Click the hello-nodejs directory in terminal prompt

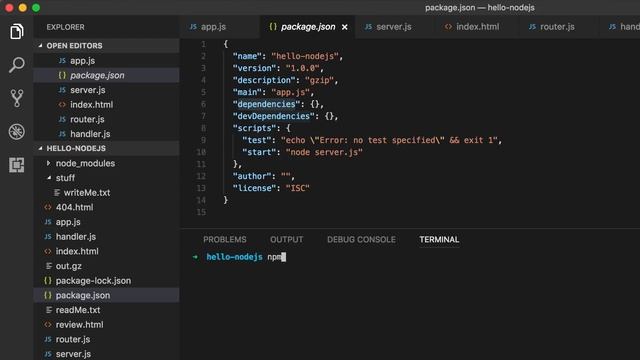pos(234,257)
